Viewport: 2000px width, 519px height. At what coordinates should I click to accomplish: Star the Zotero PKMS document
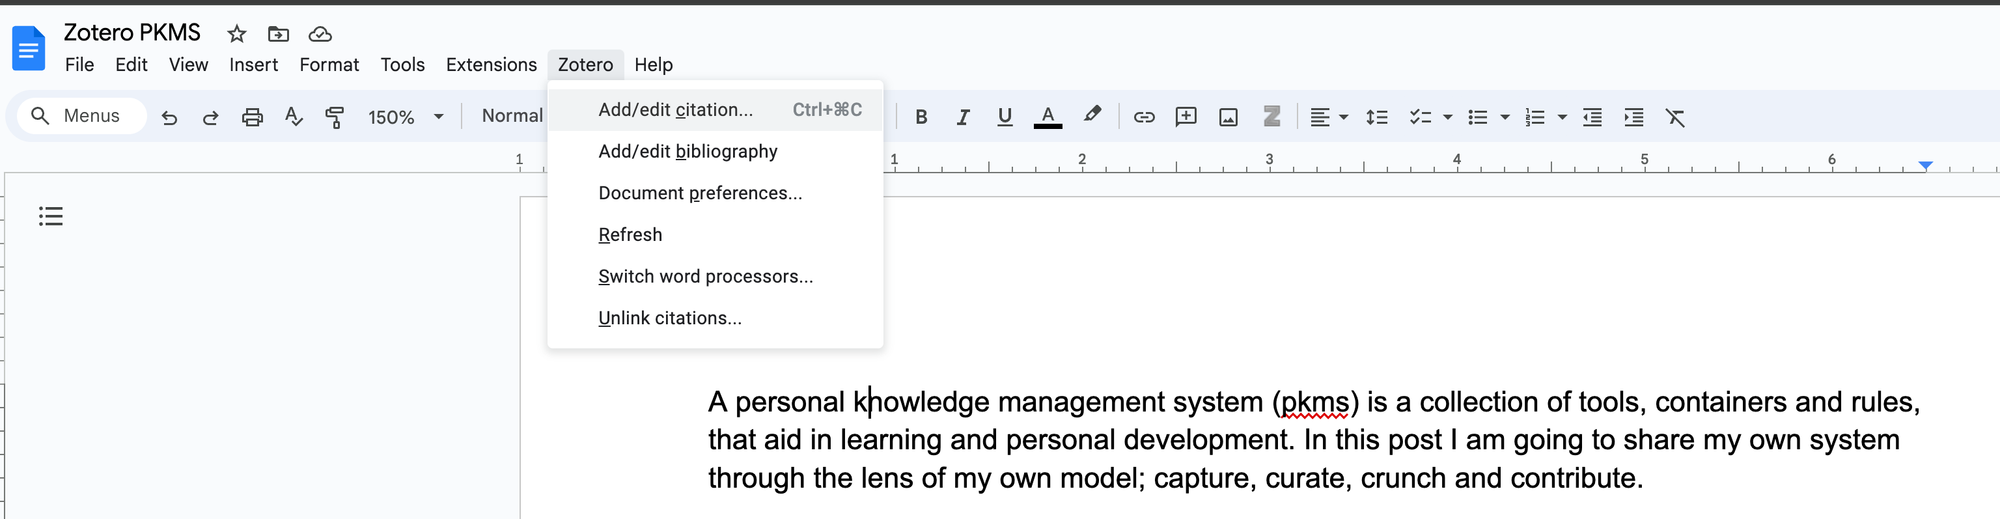pyautogui.click(x=237, y=34)
